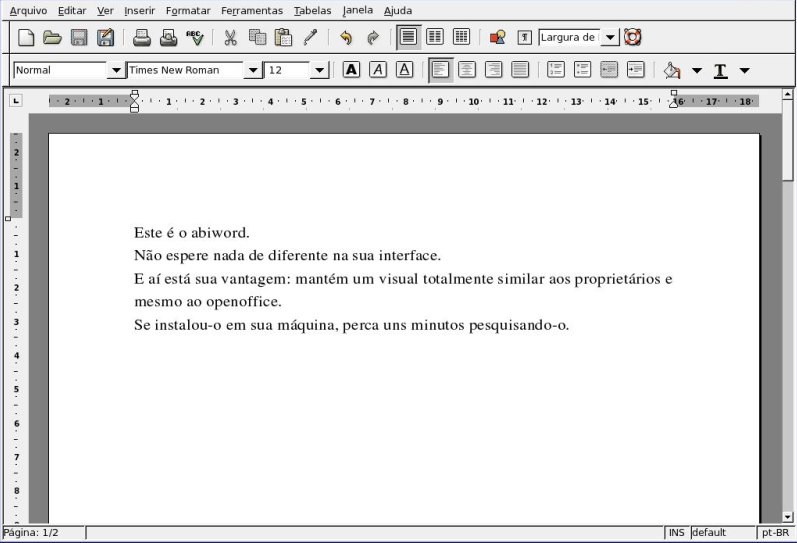Expand highlight color dropdown arrow
This screenshot has height=543, width=797.
point(697,70)
